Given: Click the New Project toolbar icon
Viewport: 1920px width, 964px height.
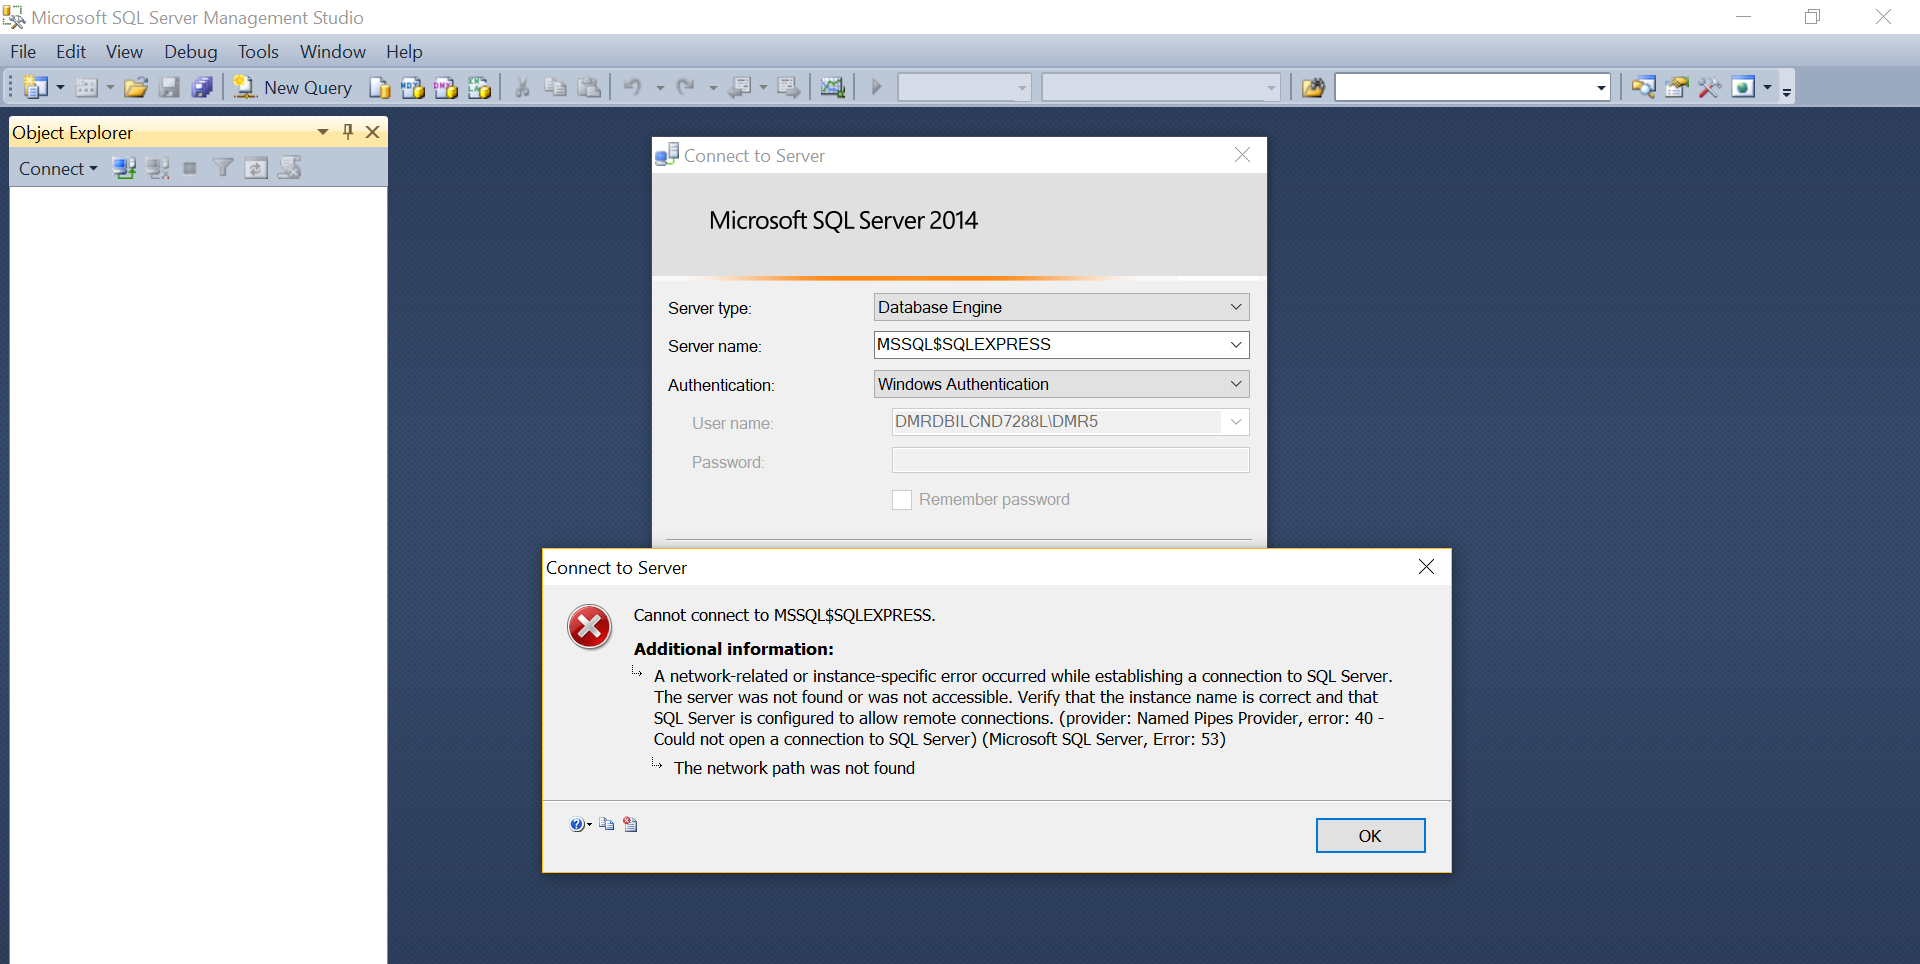Looking at the screenshot, I should (x=36, y=88).
